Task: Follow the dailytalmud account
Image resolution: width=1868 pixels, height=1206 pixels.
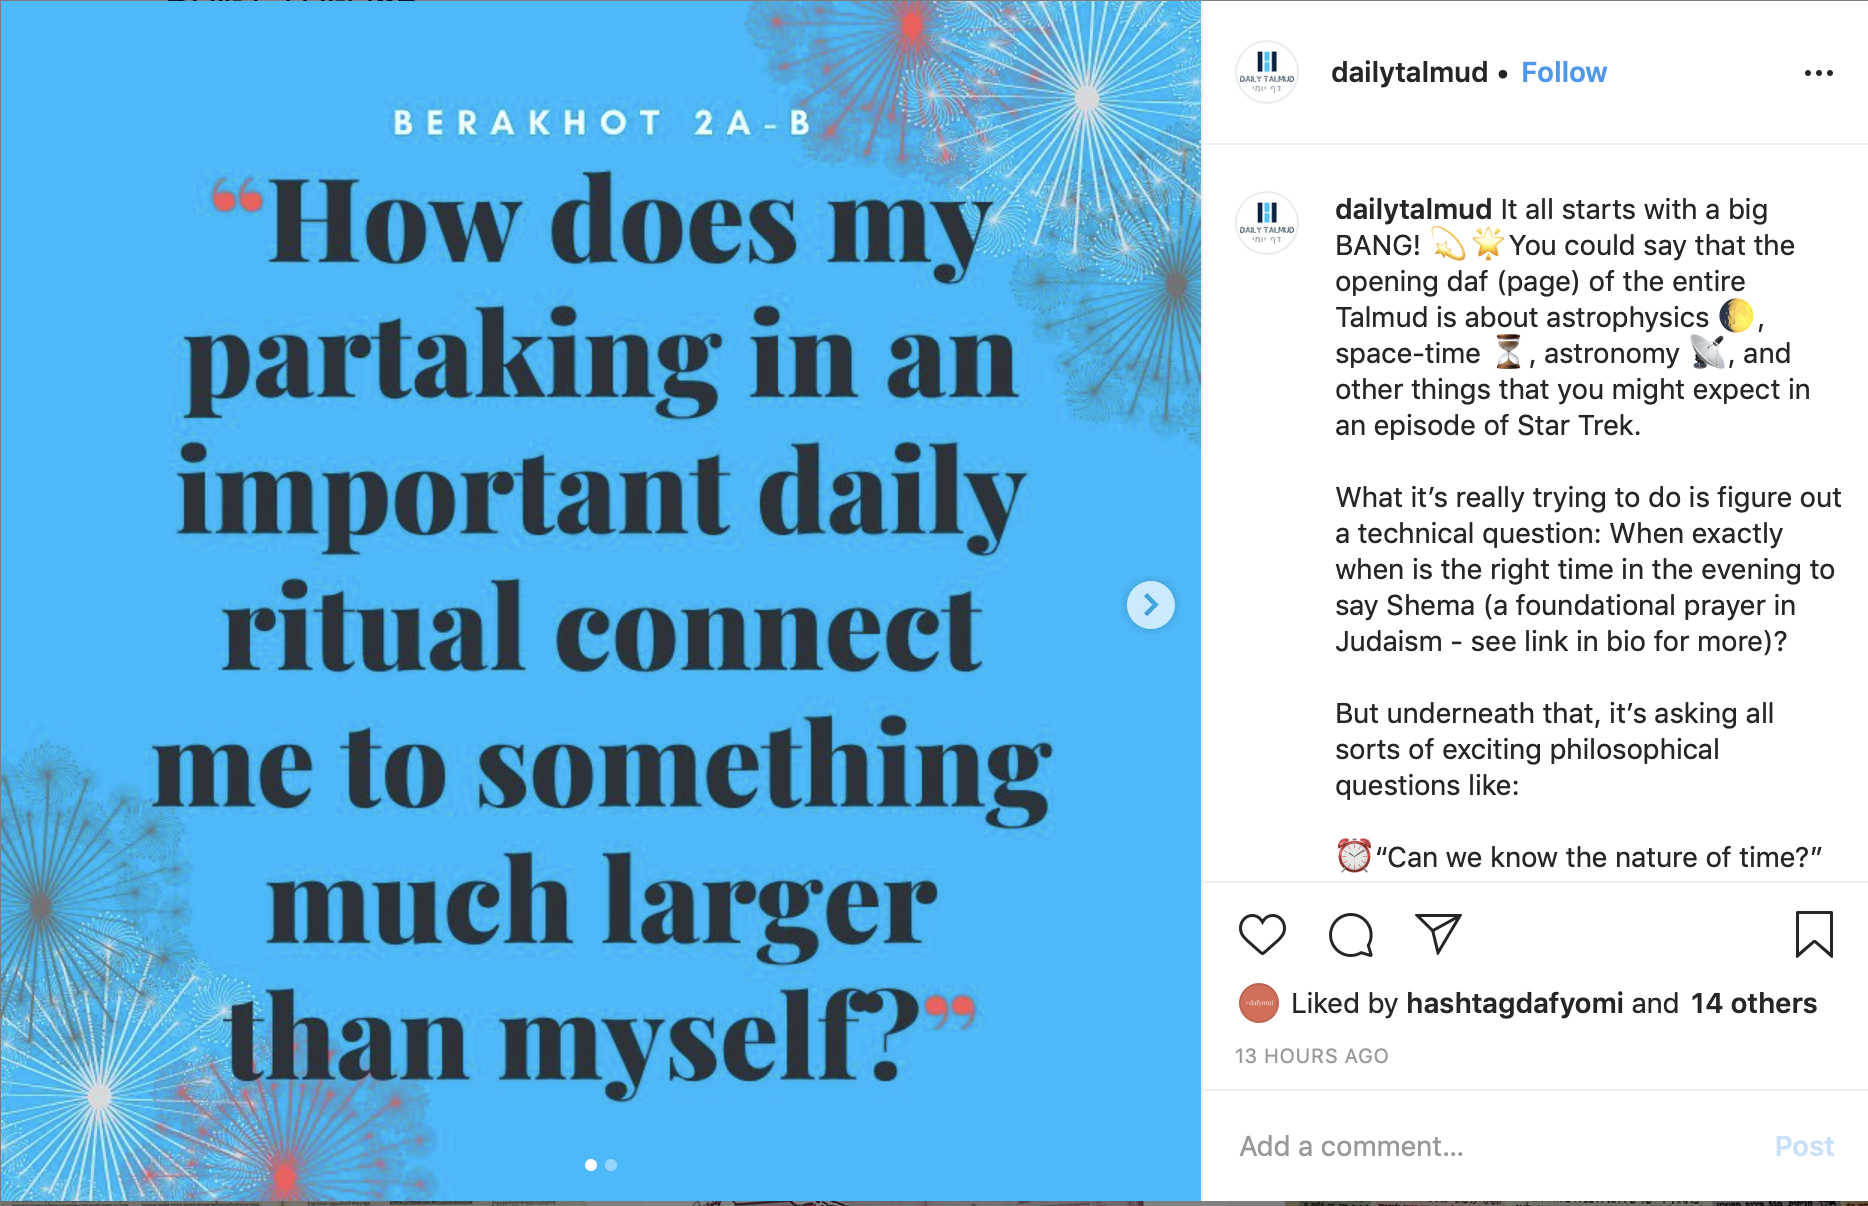Action: tap(1563, 73)
